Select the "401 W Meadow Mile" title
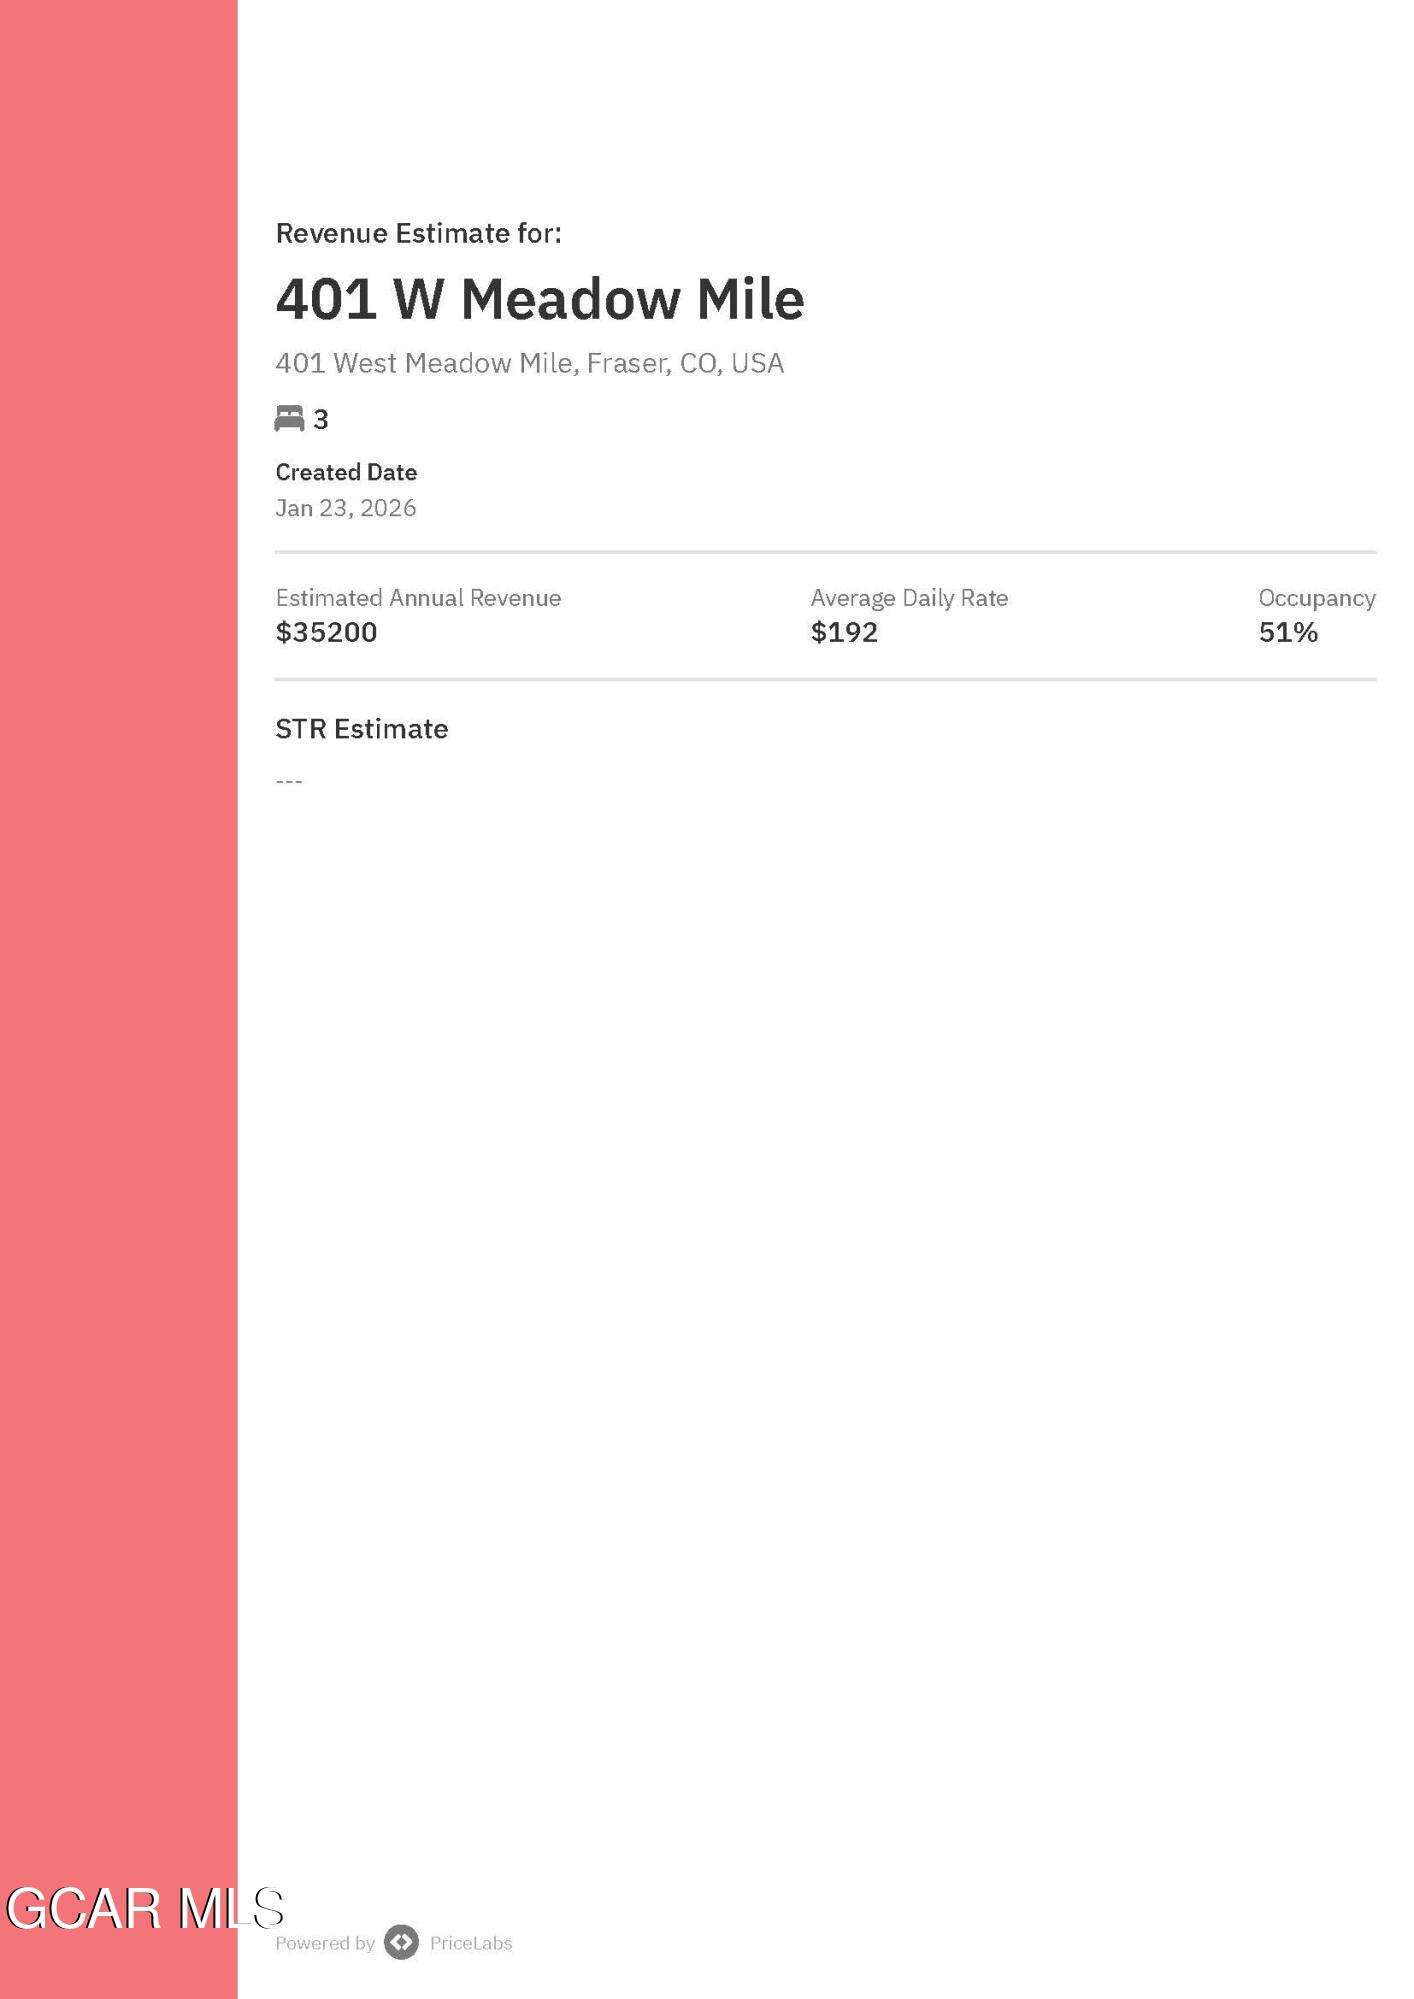Image resolution: width=1414 pixels, height=1999 pixels. (x=540, y=299)
